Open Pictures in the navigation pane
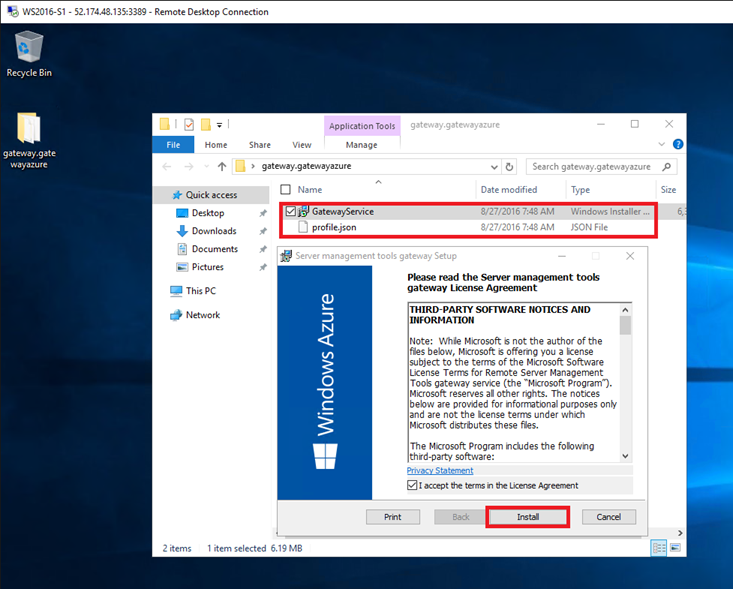The width and height of the screenshot is (733, 589). click(208, 267)
